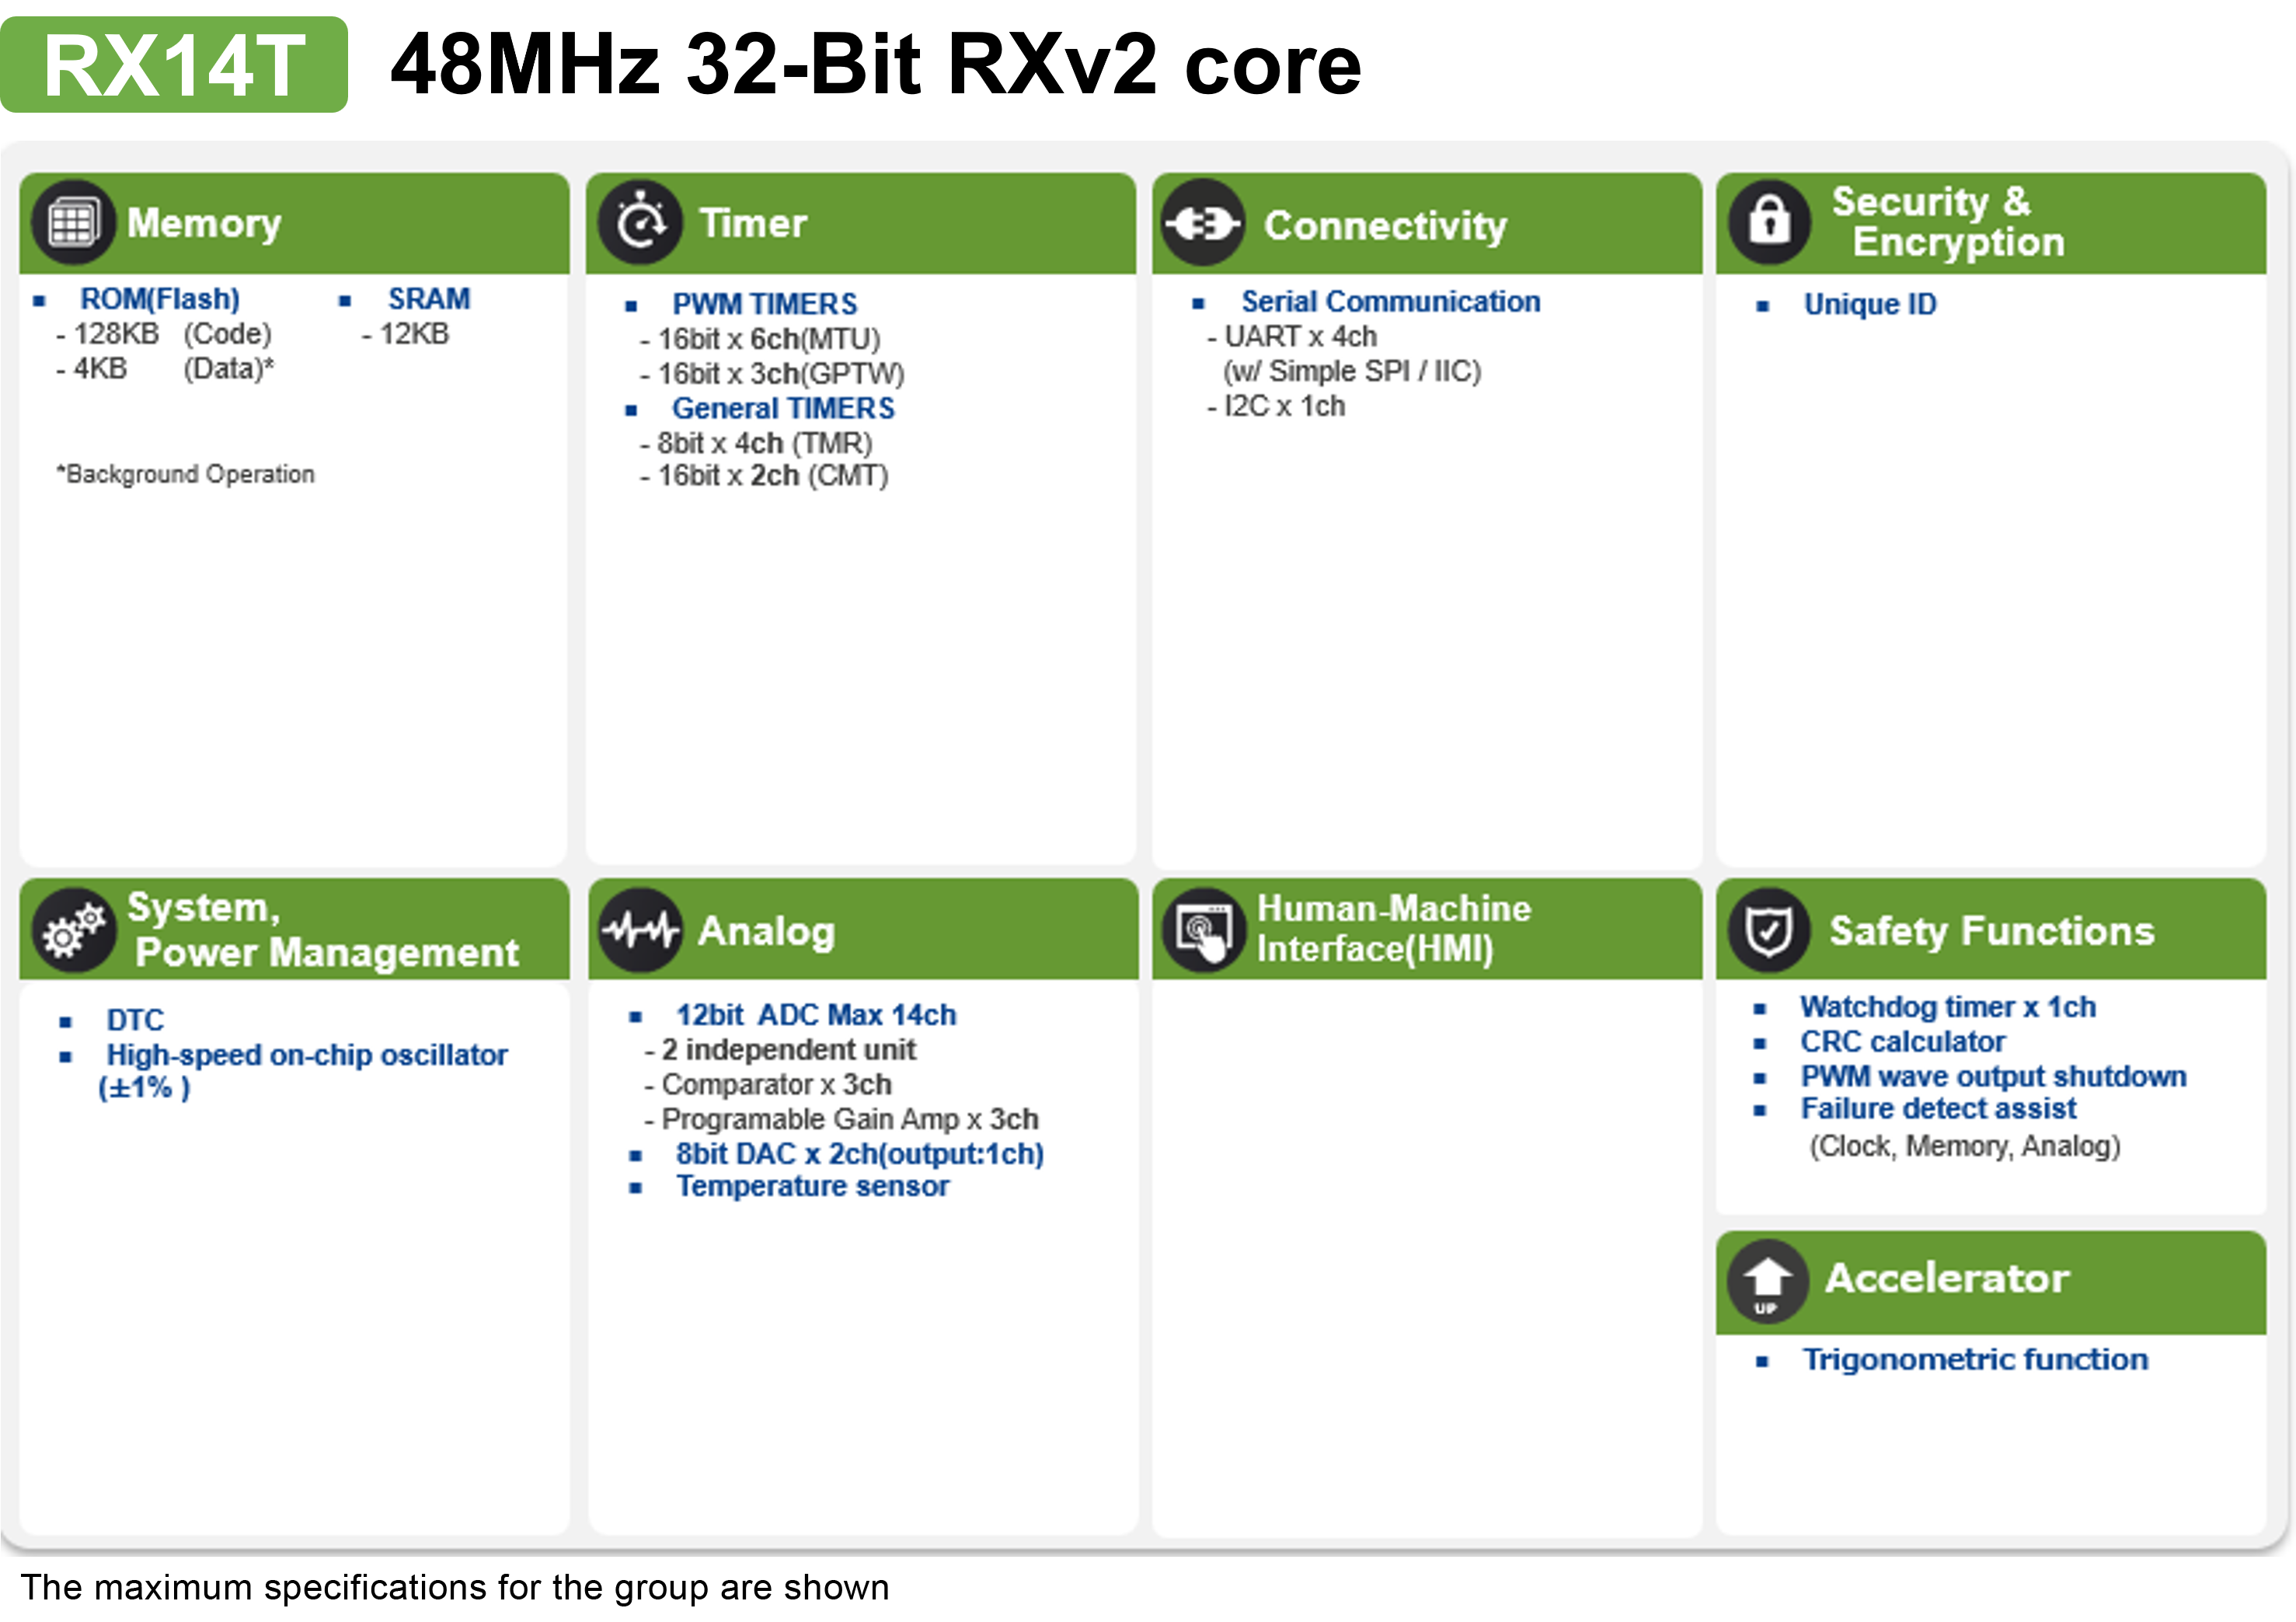The image size is (2296, 1622).
Task: Click Watchdog timer x 1ch item
Action: [x=1947, y=1007]
